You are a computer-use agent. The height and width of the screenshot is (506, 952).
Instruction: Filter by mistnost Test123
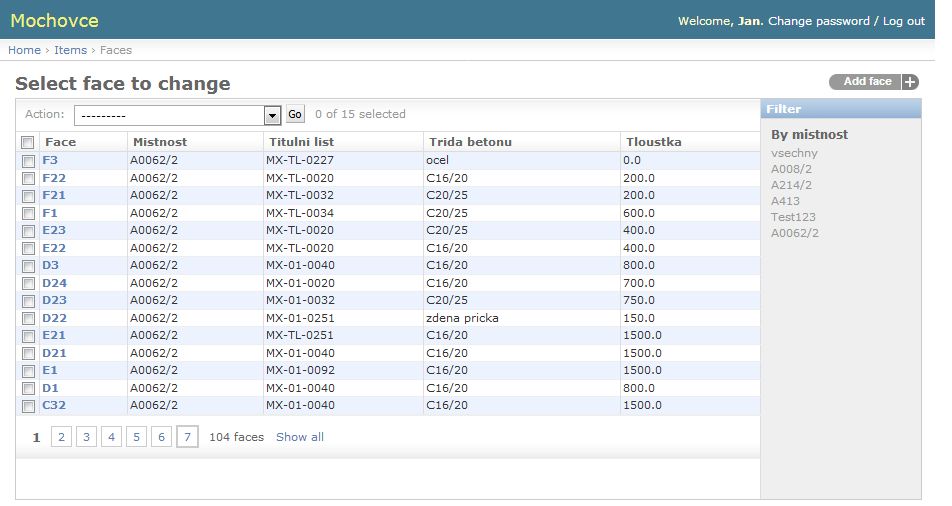(793, 217)
